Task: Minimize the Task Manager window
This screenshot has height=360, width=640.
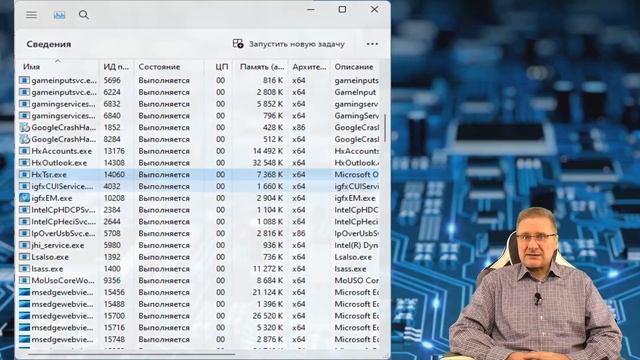Action: [311, 9]
